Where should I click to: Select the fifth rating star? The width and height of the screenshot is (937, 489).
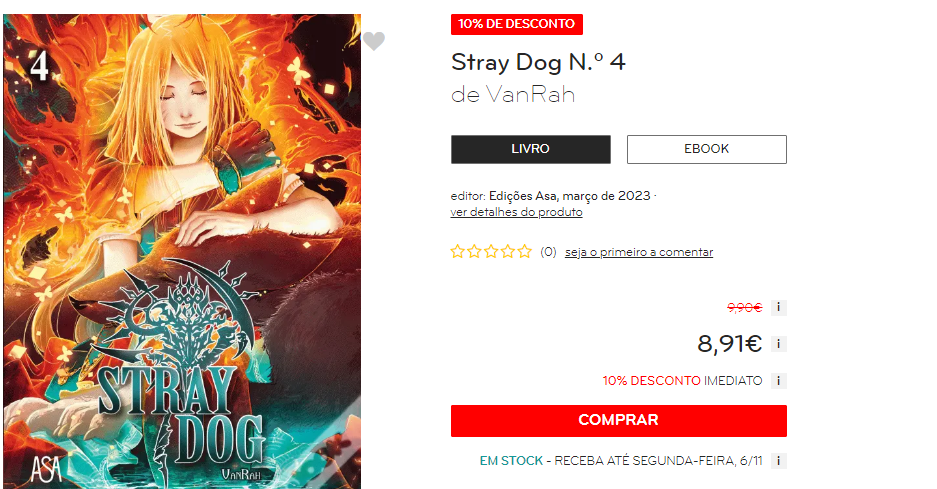[525, 252]
